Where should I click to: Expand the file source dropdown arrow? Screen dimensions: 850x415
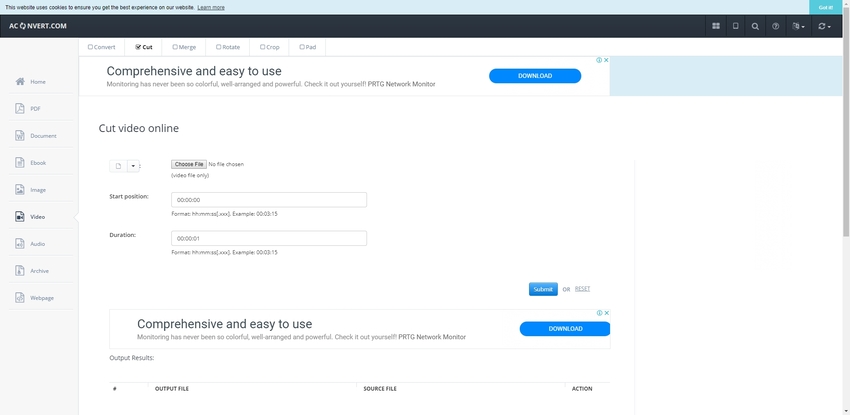pyautogui.click(x=134, y=166)
